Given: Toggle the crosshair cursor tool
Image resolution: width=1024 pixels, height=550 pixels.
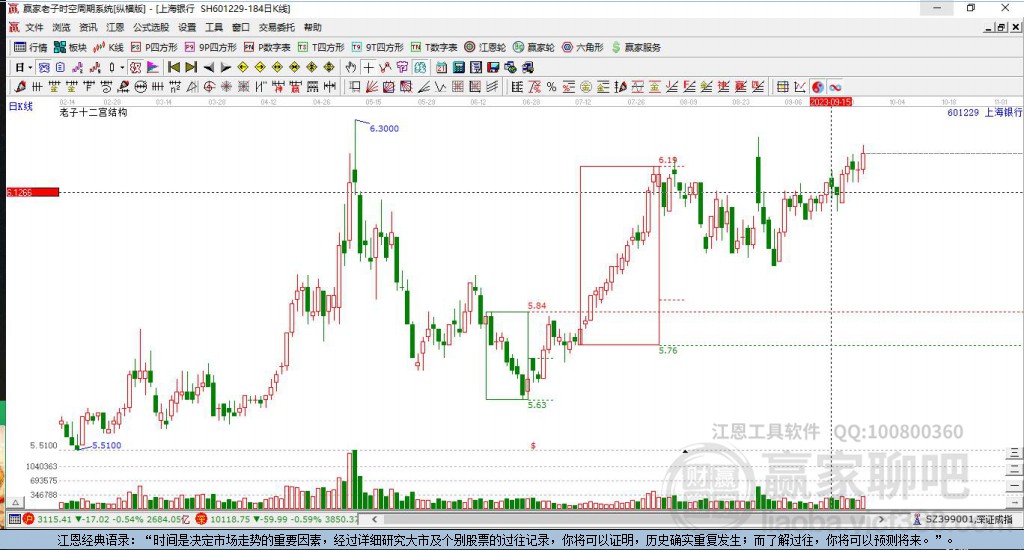Looking at the screenshot, I should [x=368, y=67].
